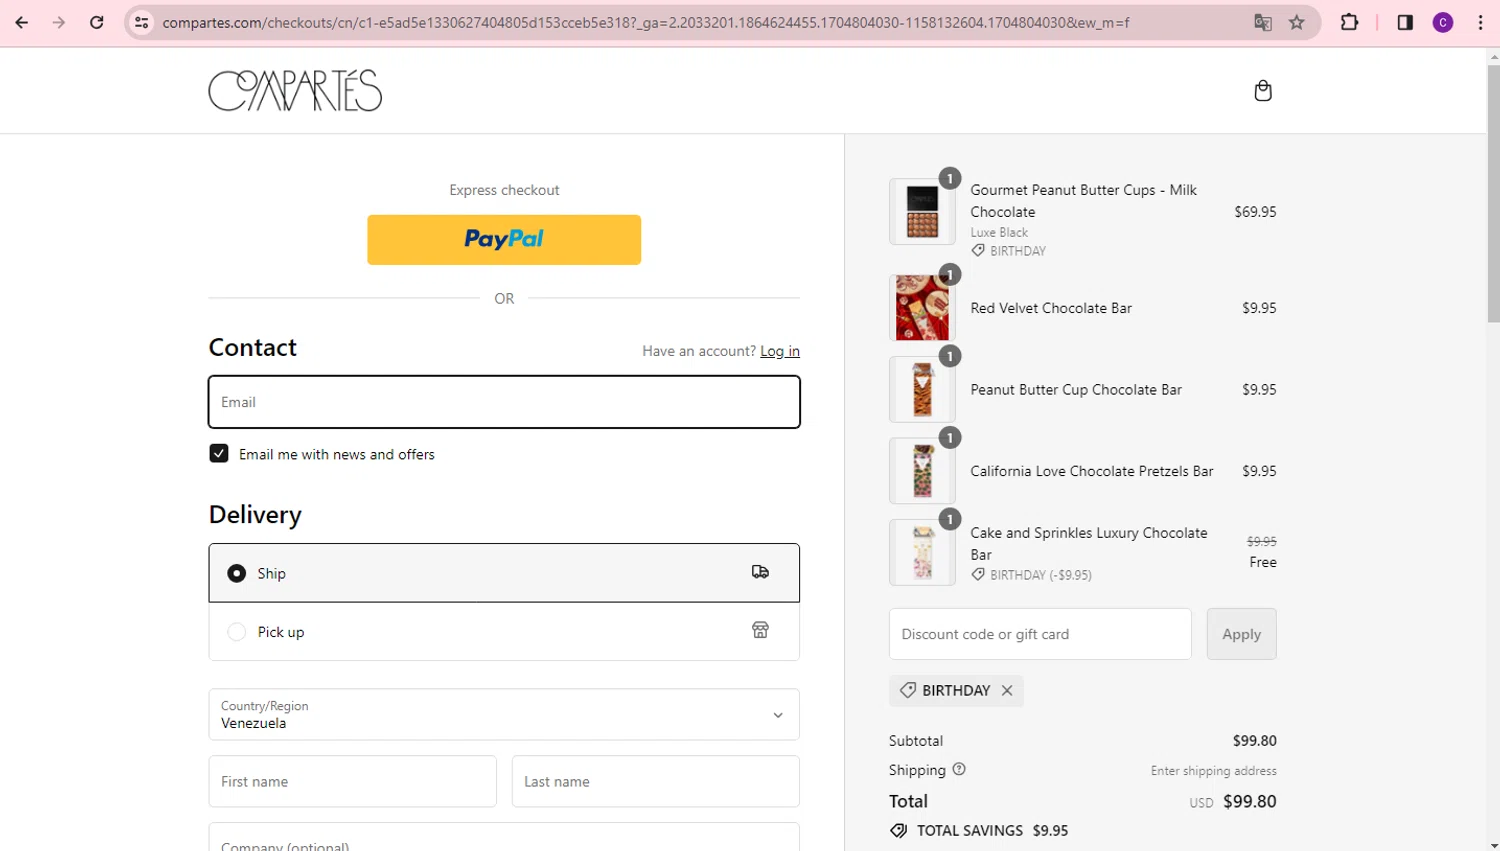Screen dimensions: 1500x851
Task: Click the Log in link
Action: (780, 351)
